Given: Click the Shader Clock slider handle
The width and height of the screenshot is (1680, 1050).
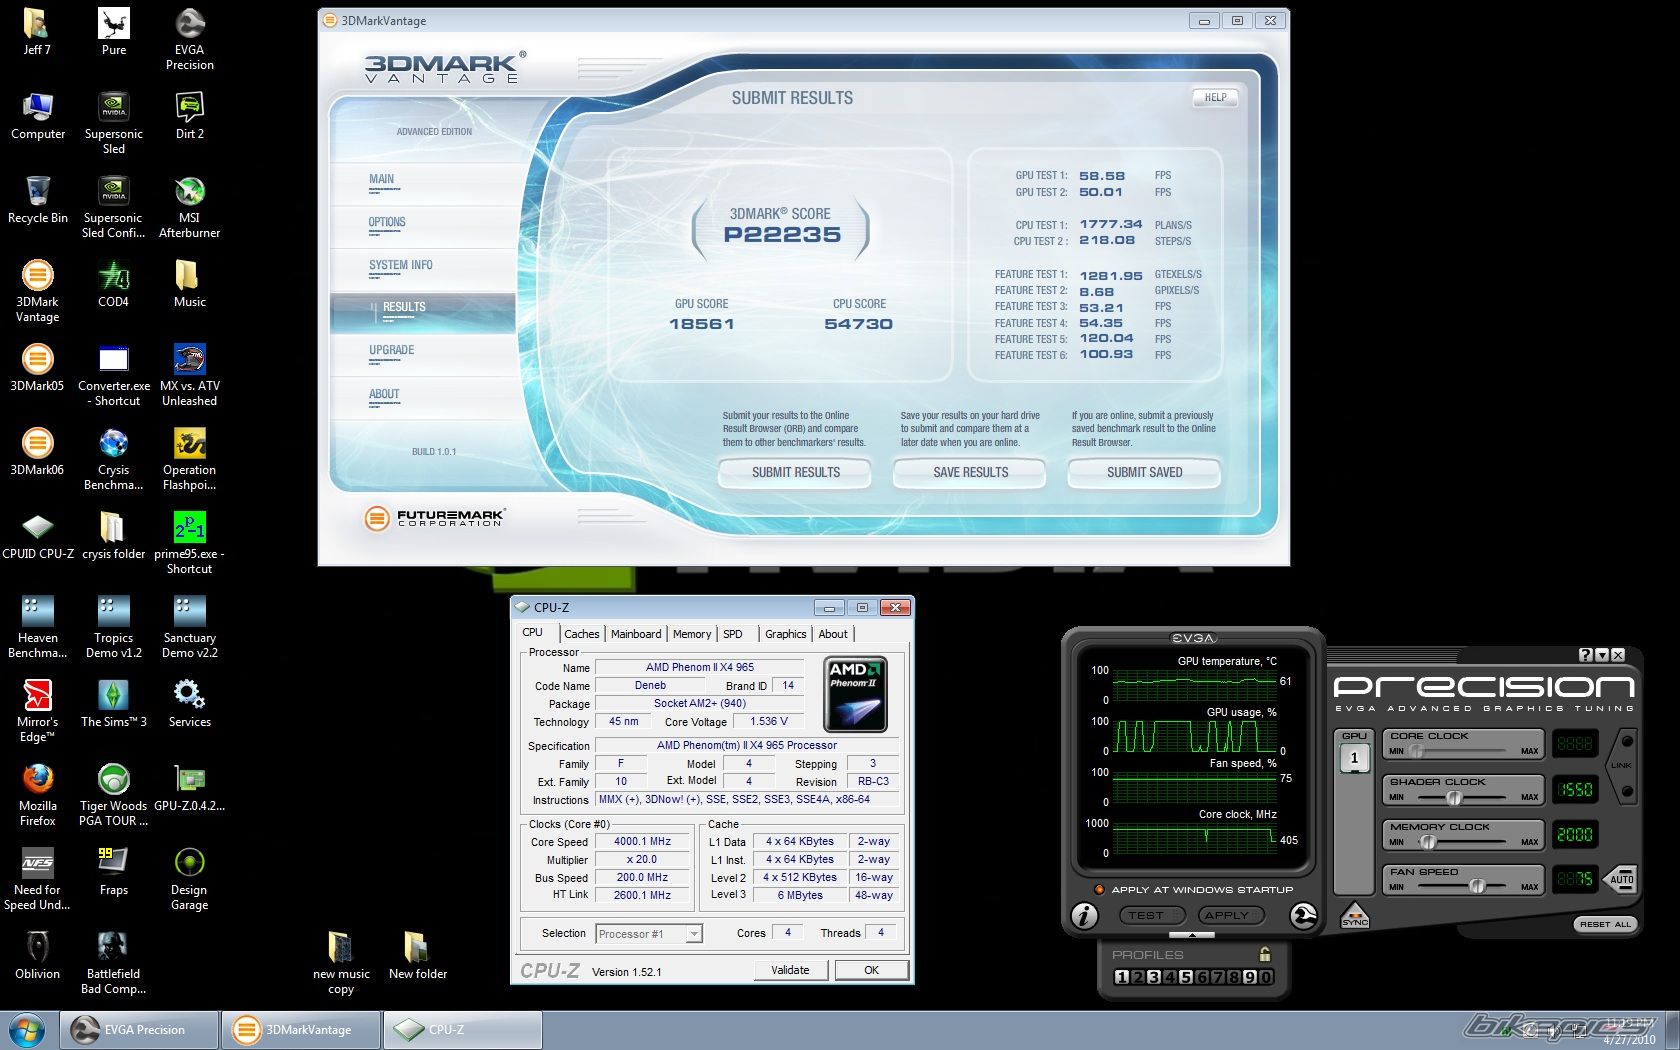Looking at the screenshot, I should [1454, 797].
